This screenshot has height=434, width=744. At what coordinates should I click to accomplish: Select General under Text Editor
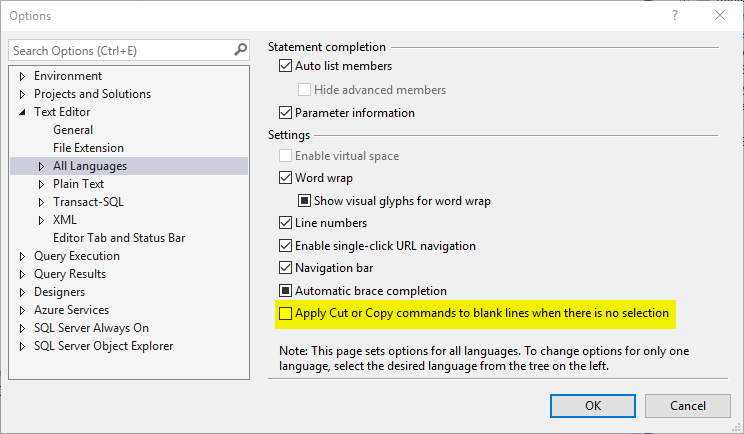(x=73, y=130)
